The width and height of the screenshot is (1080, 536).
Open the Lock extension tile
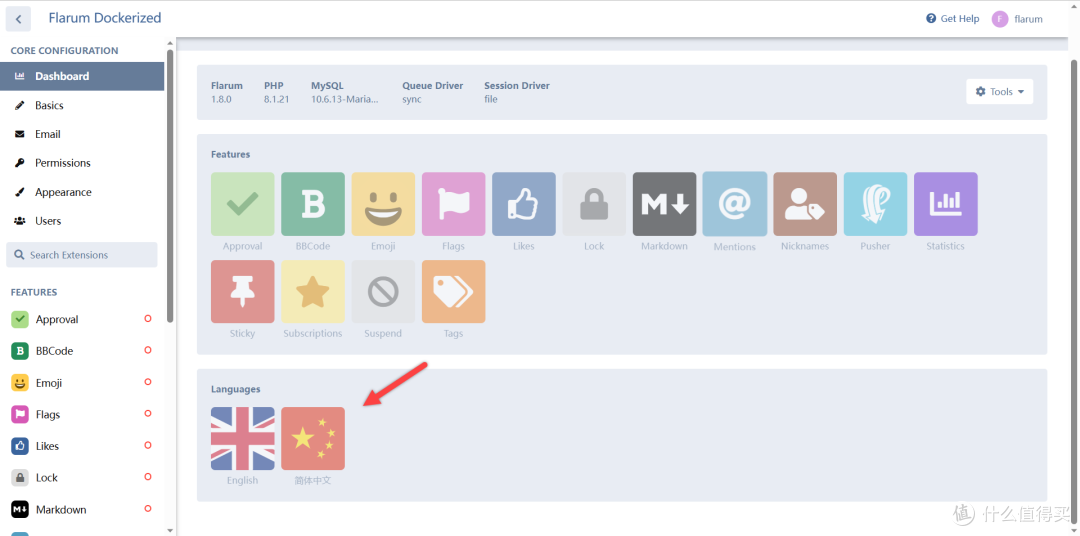point(594,204)
